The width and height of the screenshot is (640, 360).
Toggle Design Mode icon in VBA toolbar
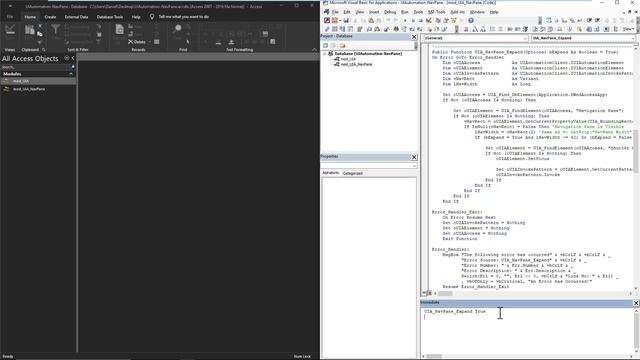pyautogui.click(x=429, y=20)
